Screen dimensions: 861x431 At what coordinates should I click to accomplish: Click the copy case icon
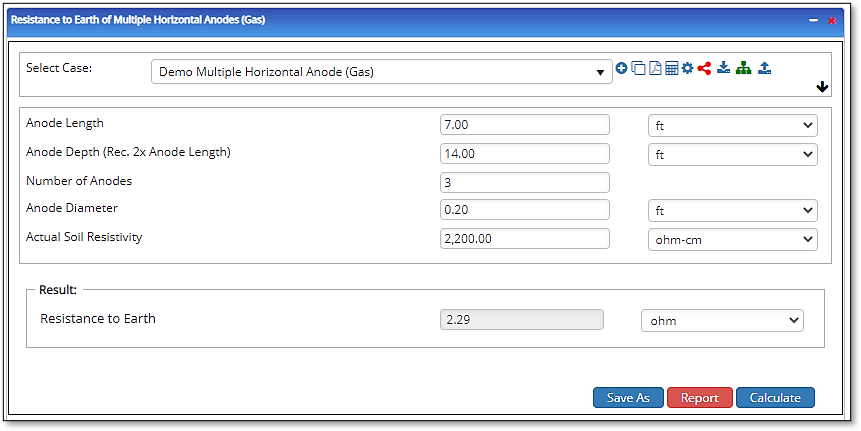[x=638, y=69]
